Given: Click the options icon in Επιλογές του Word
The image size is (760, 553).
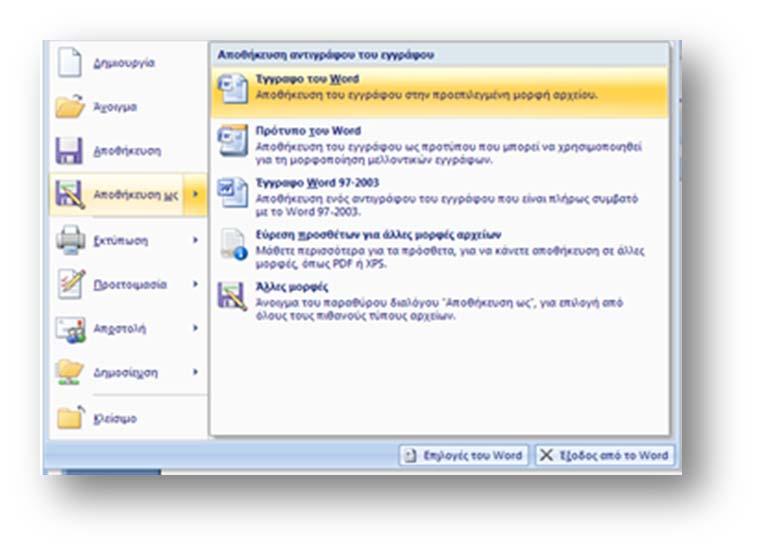Looking at the screenshot, I should tap(410, 455).
